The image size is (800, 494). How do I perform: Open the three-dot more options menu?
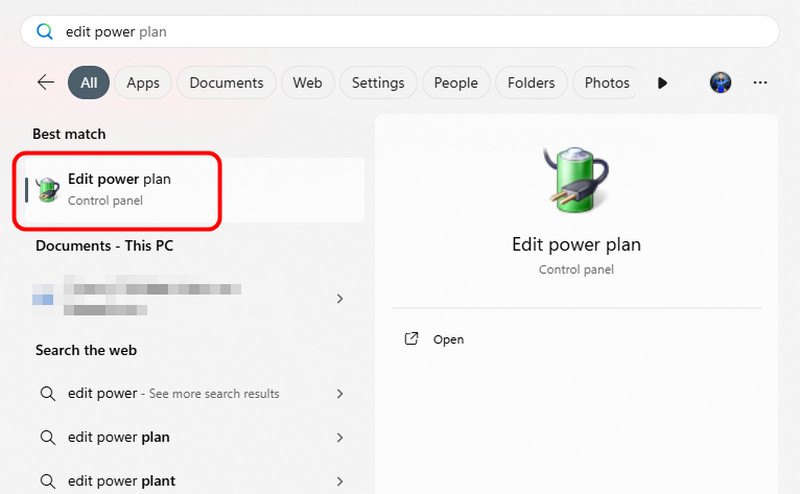point(760,83)
